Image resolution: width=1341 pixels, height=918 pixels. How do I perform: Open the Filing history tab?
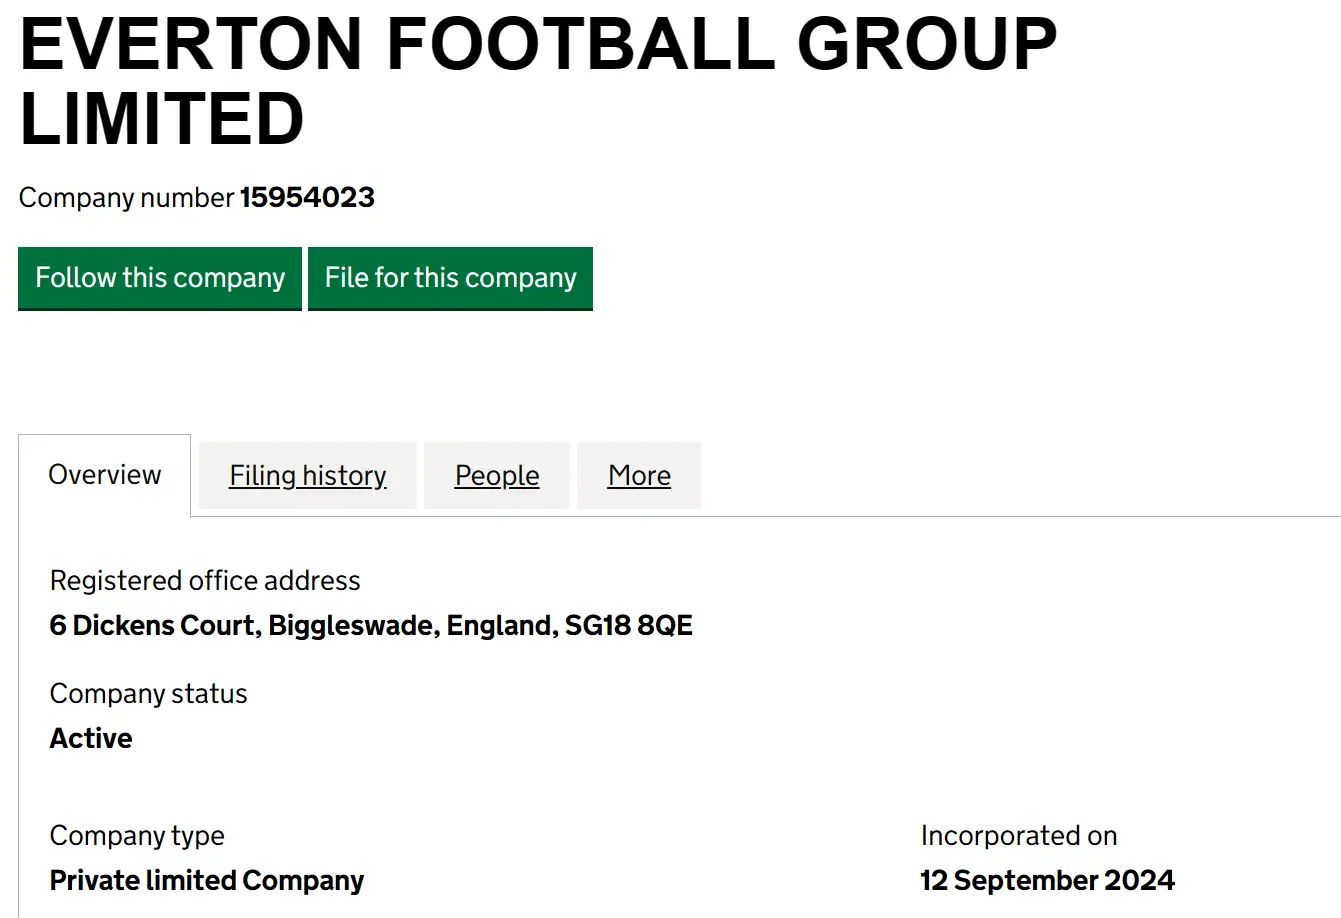pyautogui.click(x=308, y=476)
